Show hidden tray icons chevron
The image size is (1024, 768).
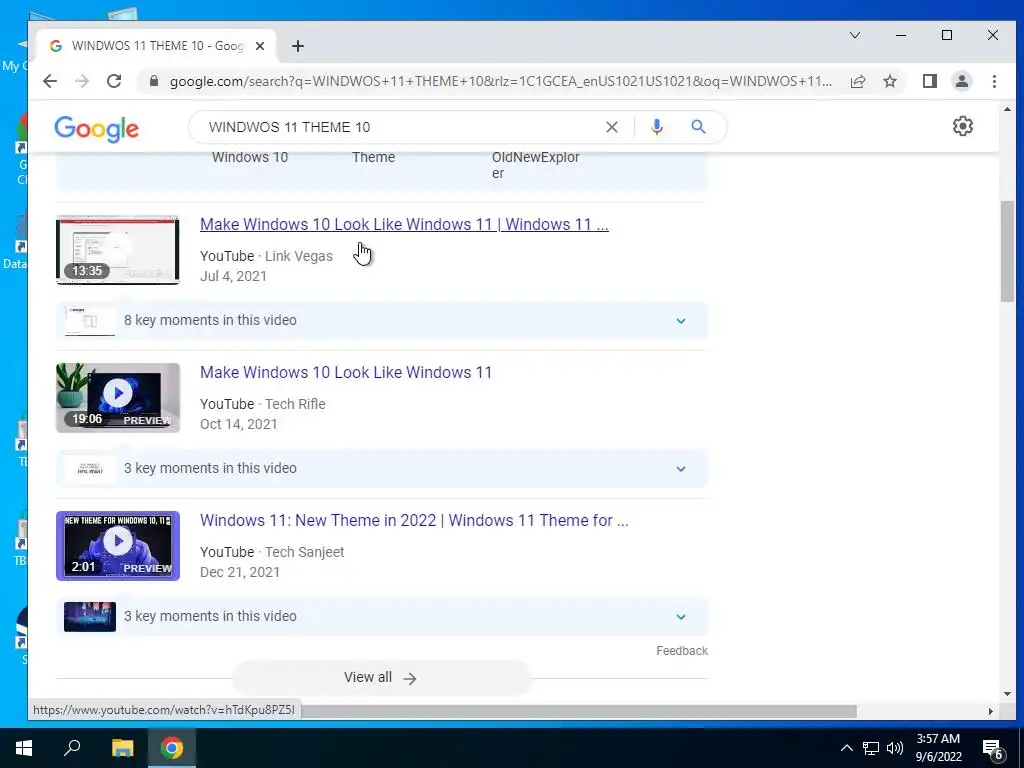tap(846, 748)
